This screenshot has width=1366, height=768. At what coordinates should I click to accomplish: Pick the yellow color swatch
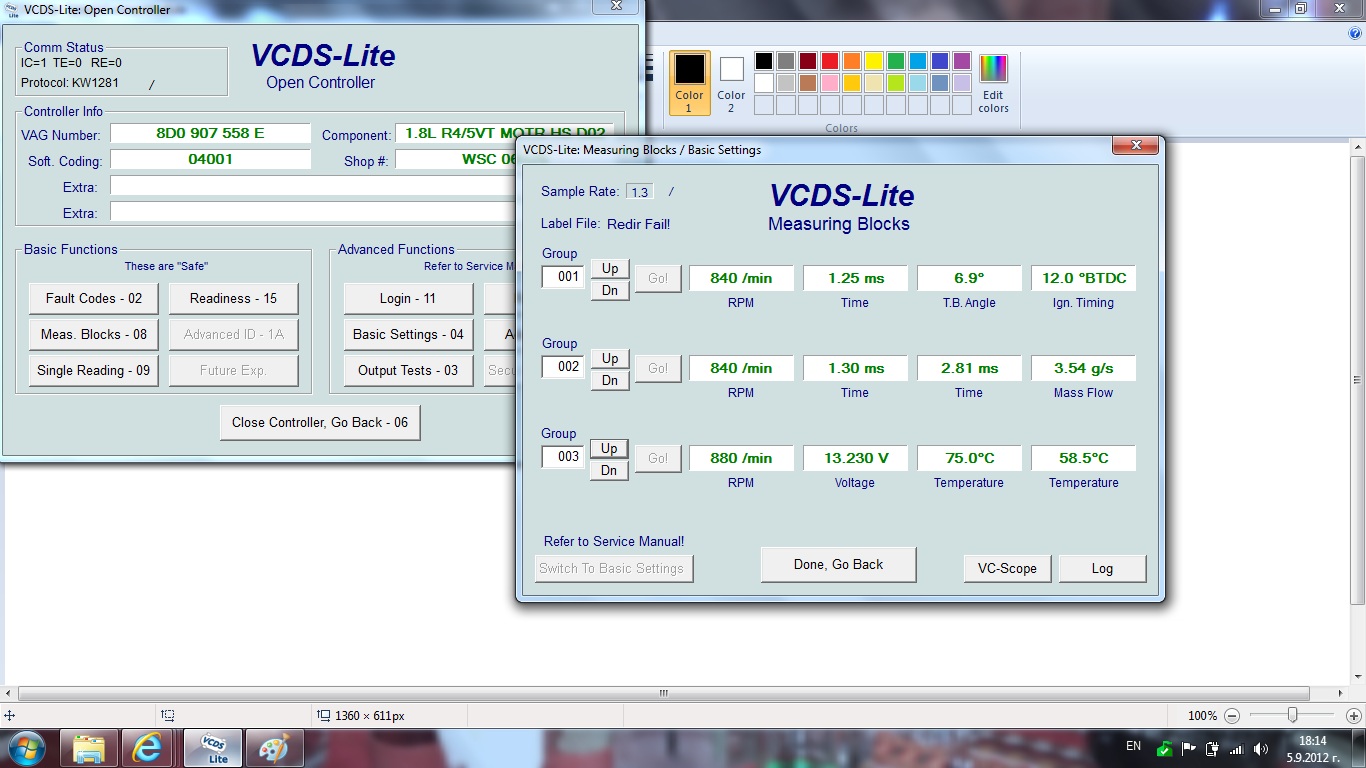(874, 61)
